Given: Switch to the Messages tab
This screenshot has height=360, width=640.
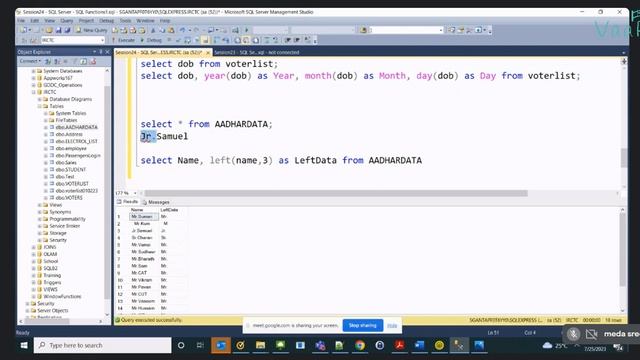Looking at the screenshot, I should [156, 202].
